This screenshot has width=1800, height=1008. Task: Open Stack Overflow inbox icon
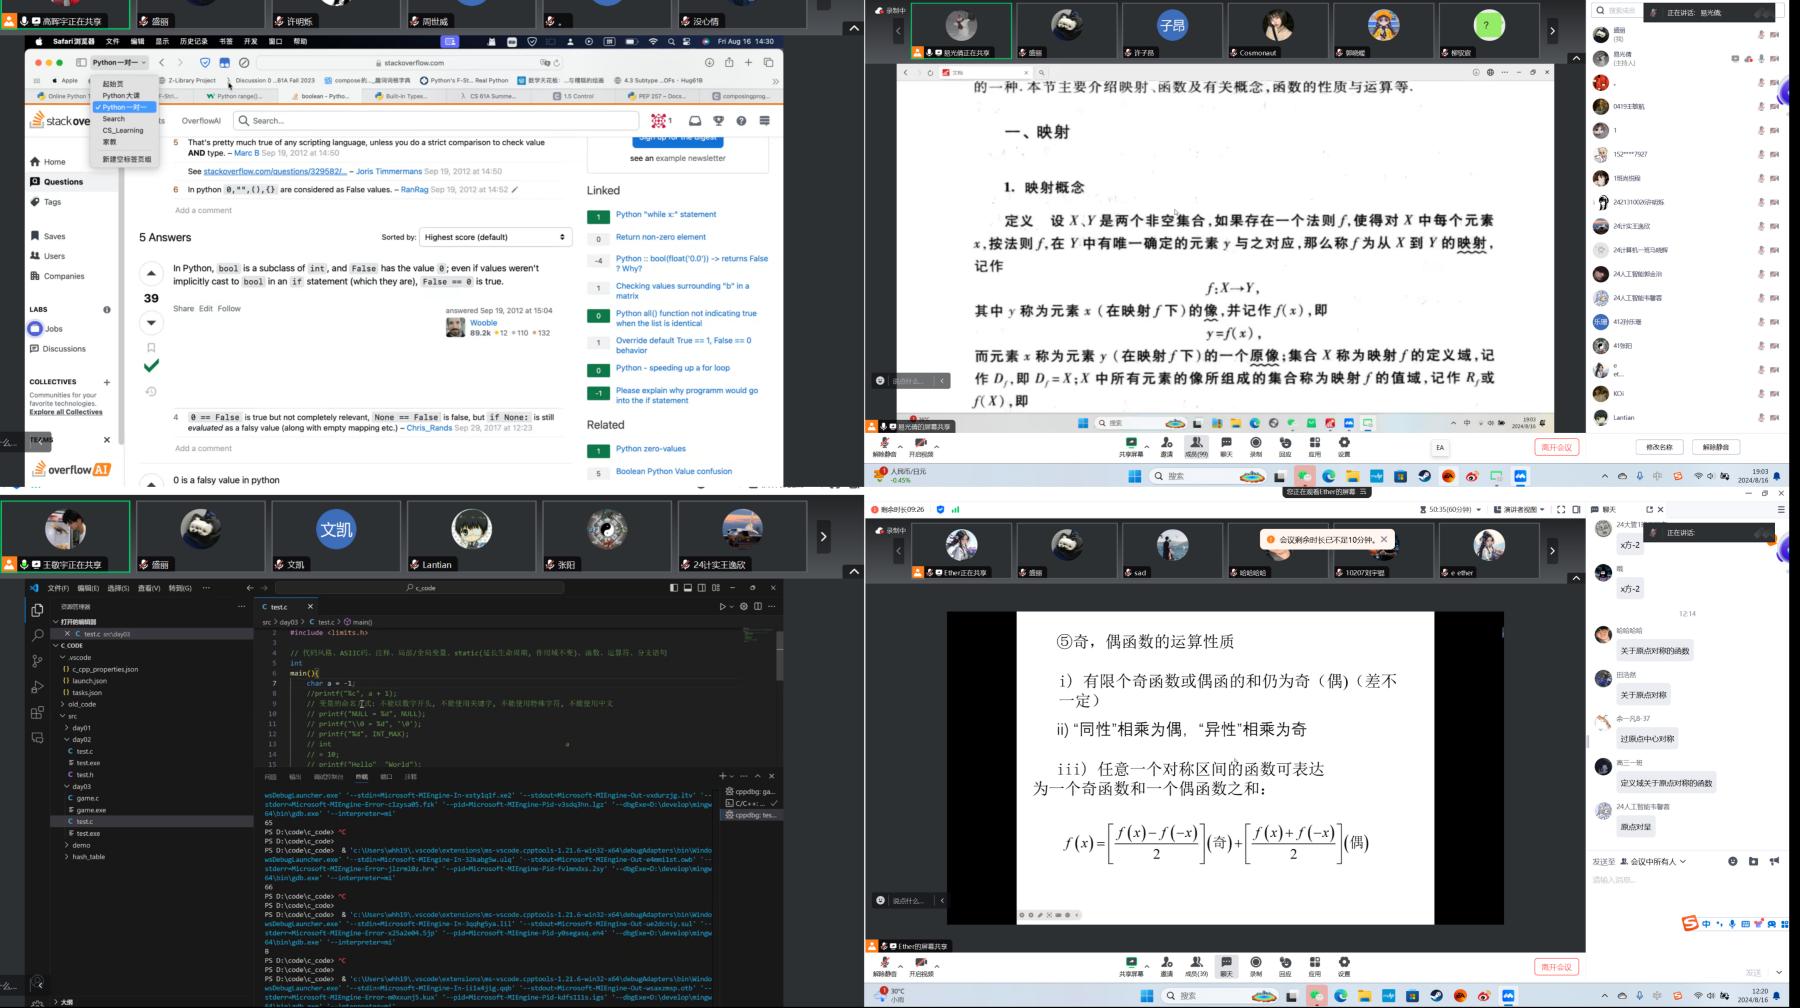(x=695, y=121)
